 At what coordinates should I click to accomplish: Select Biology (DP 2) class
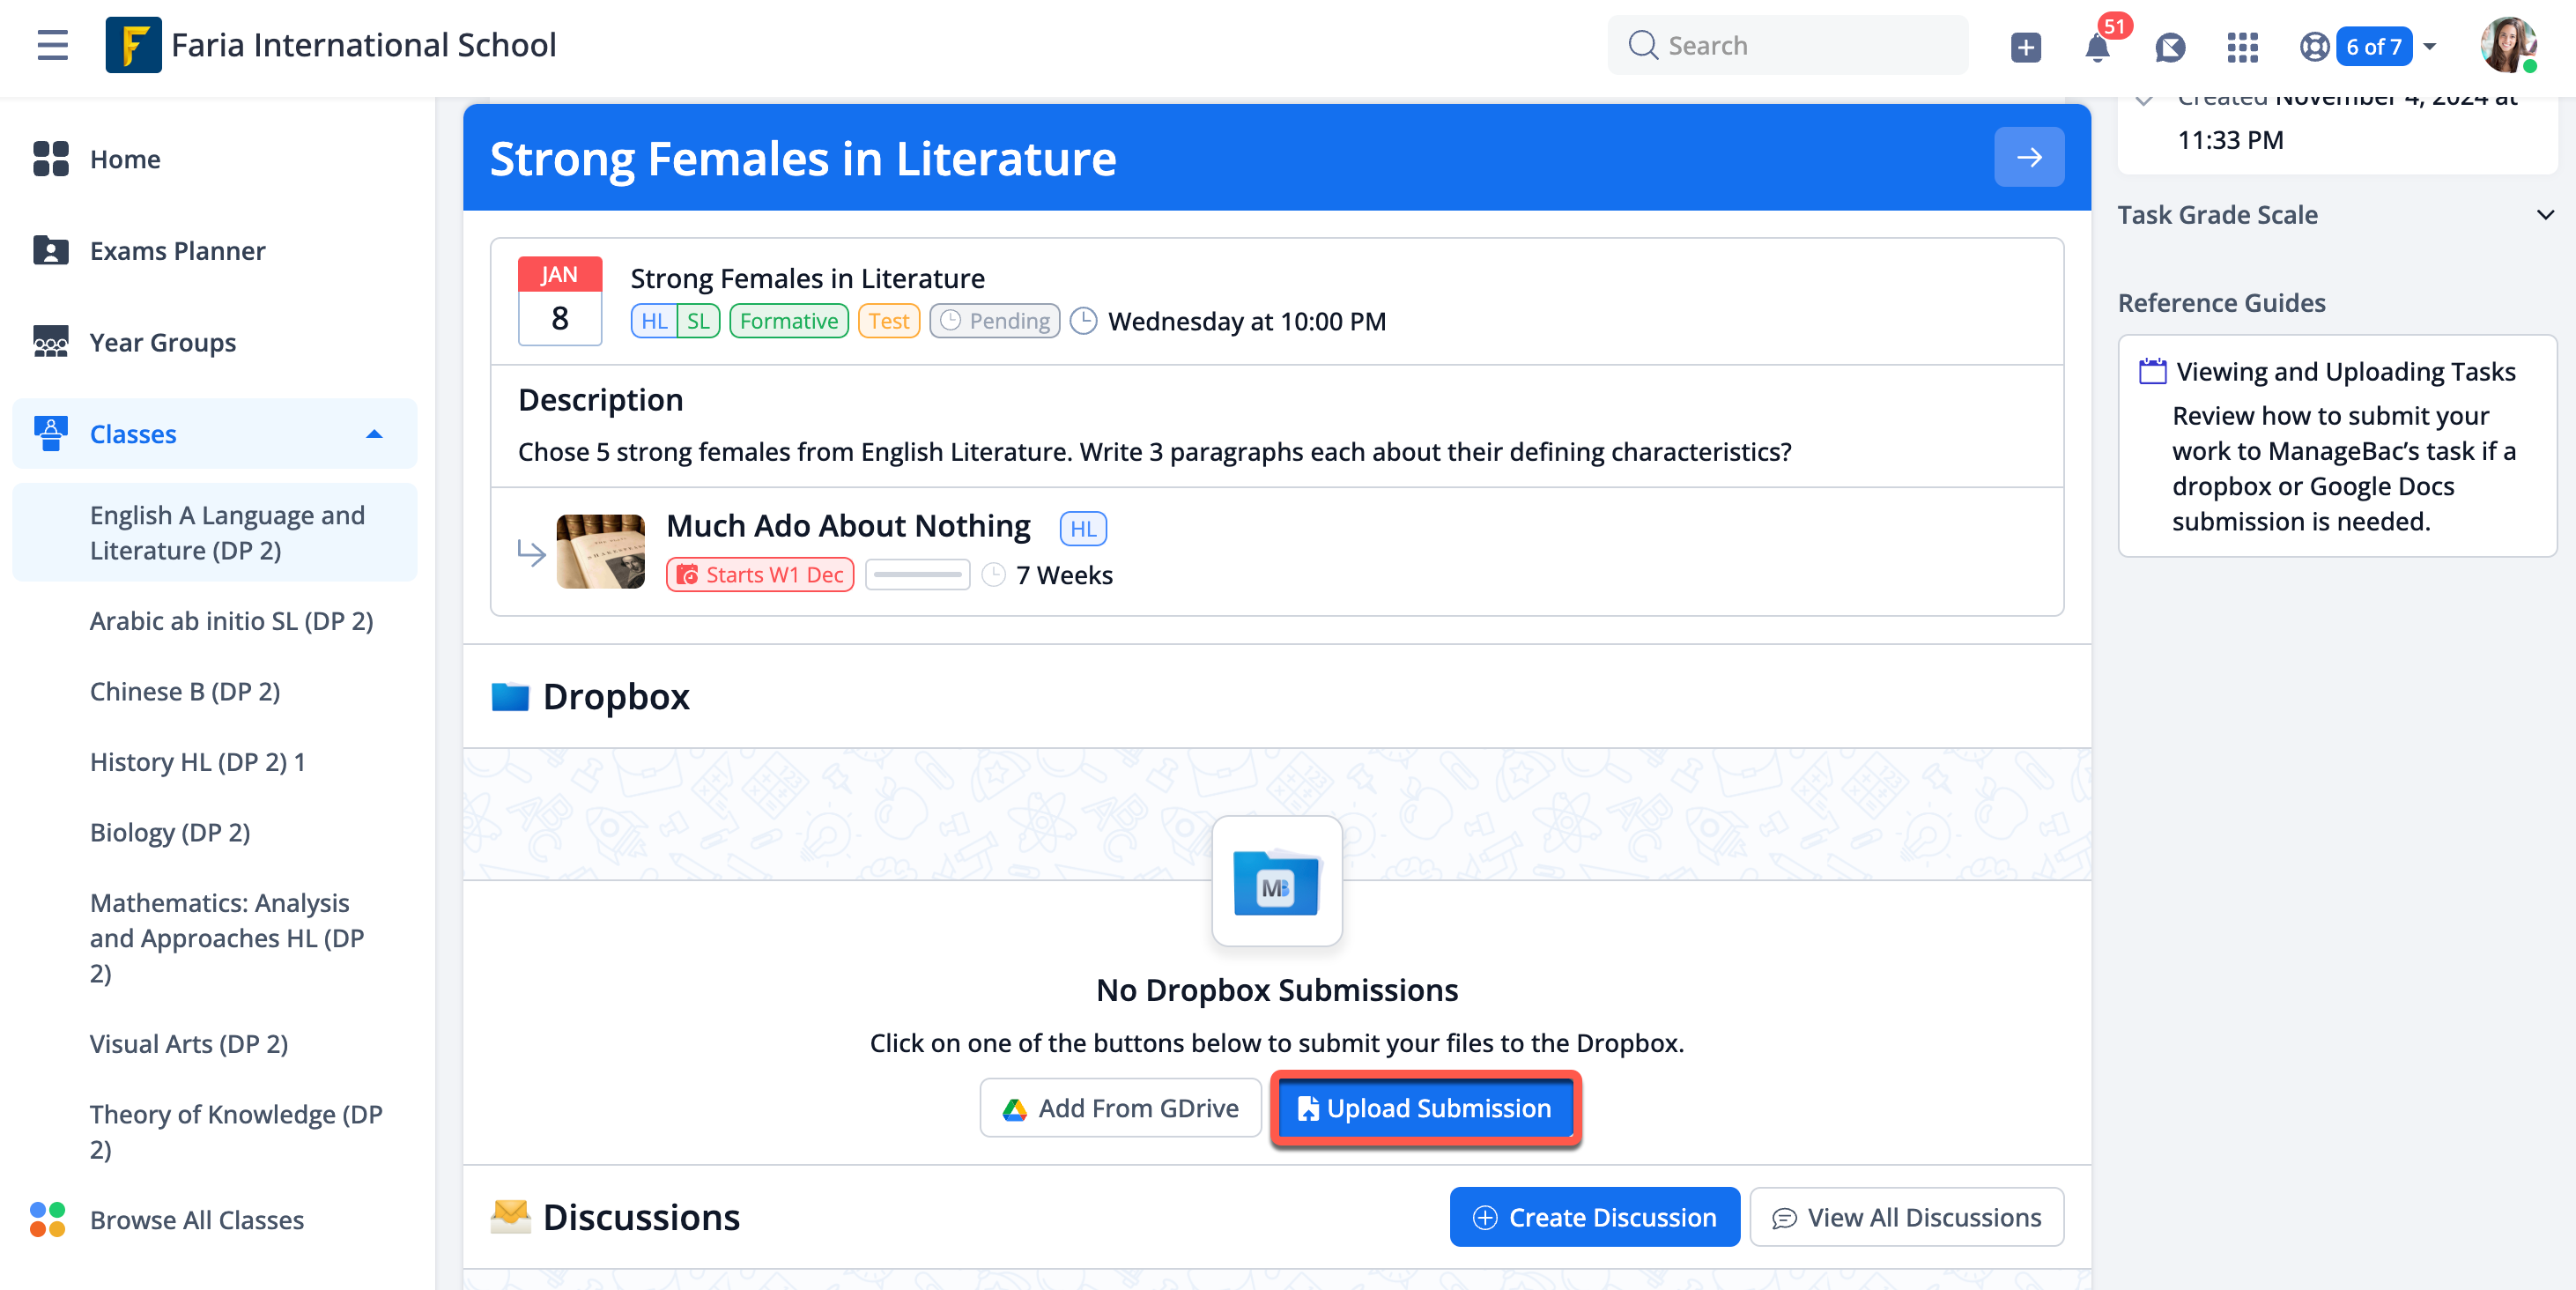tap(170, 833)
